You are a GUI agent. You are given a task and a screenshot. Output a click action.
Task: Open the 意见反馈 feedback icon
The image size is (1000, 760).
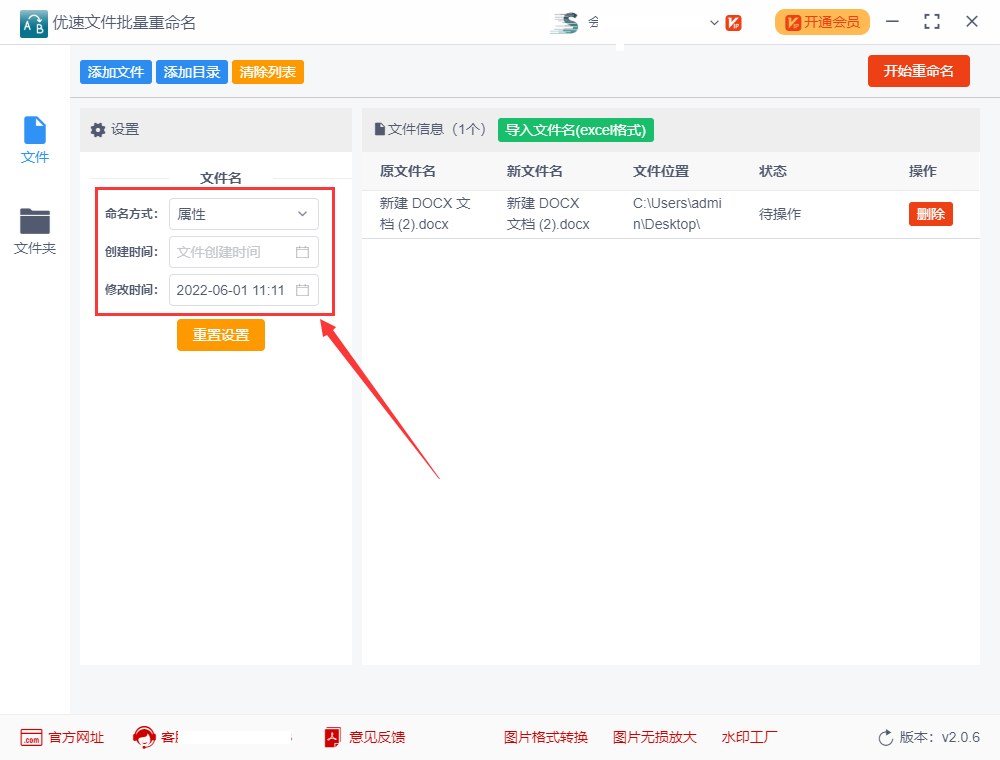click(x=331, y=737)
